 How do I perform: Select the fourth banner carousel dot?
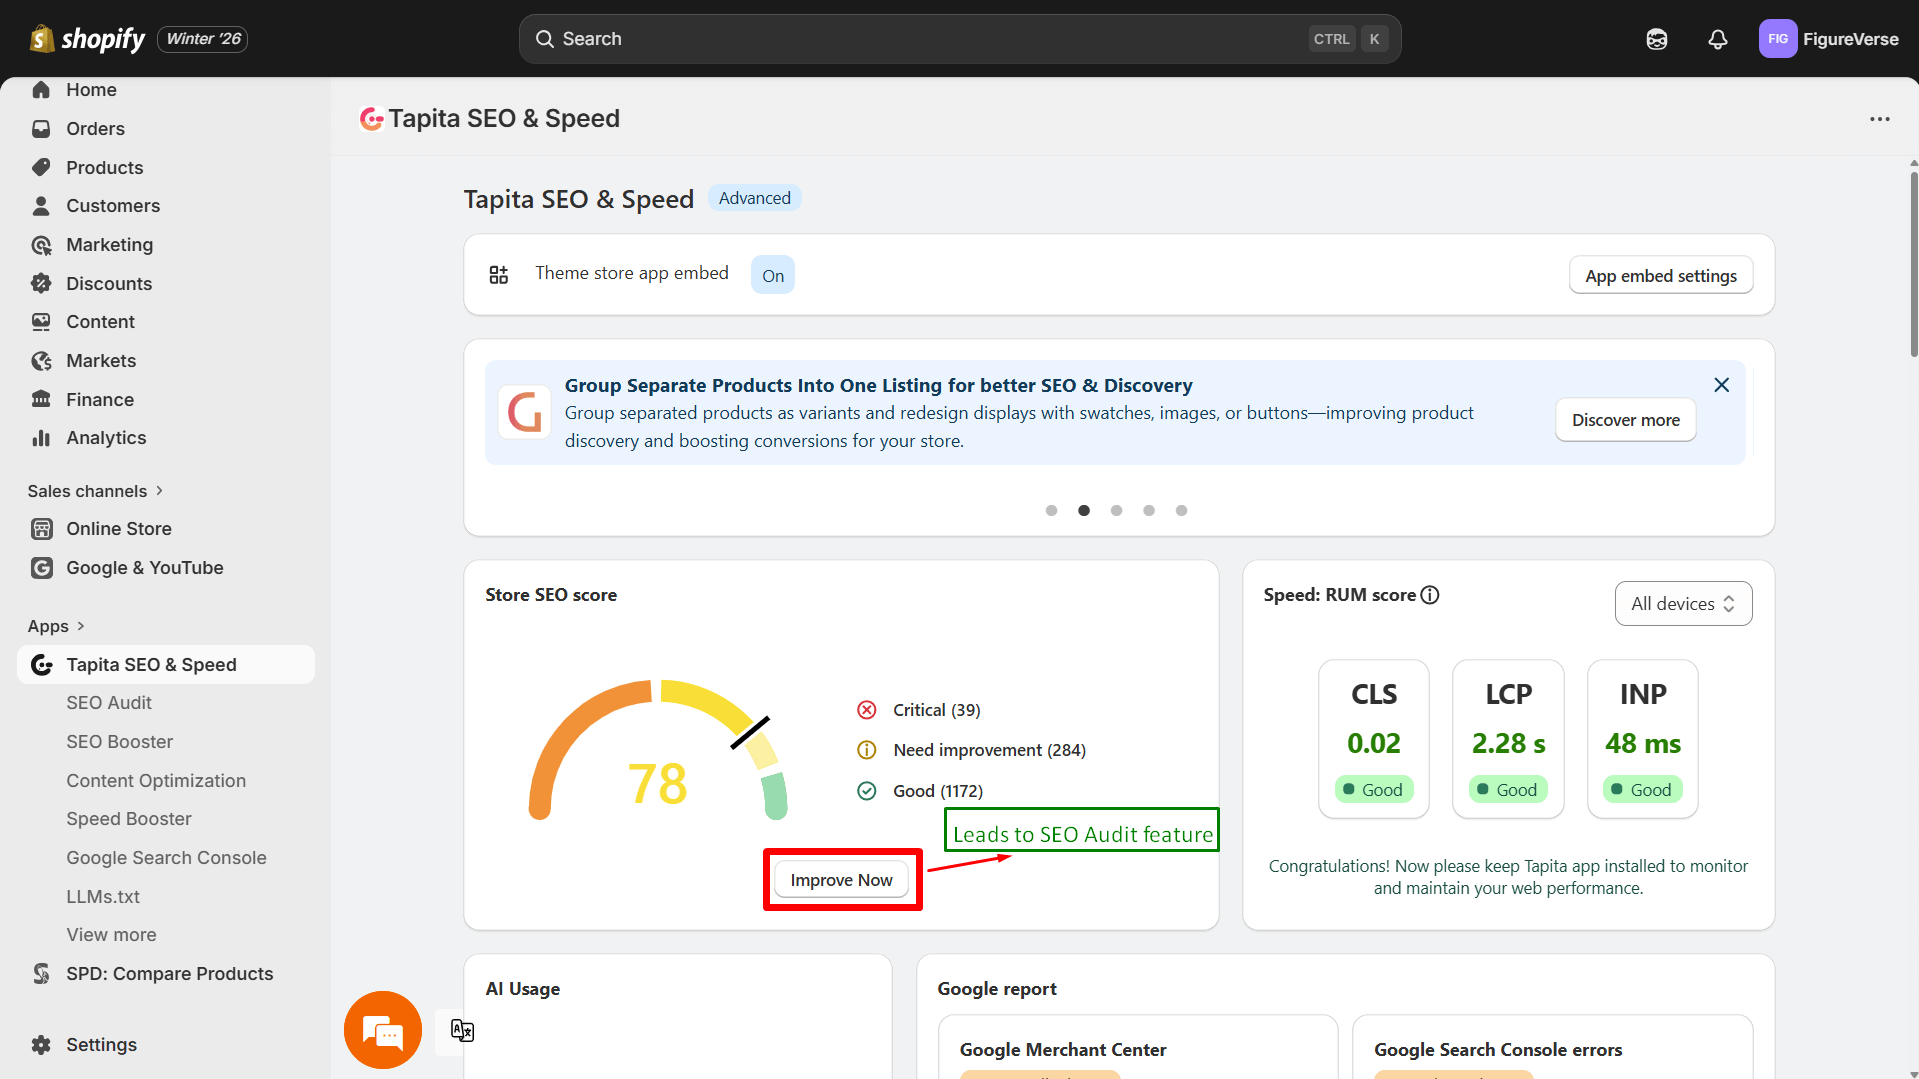(x=1149, y=511)
